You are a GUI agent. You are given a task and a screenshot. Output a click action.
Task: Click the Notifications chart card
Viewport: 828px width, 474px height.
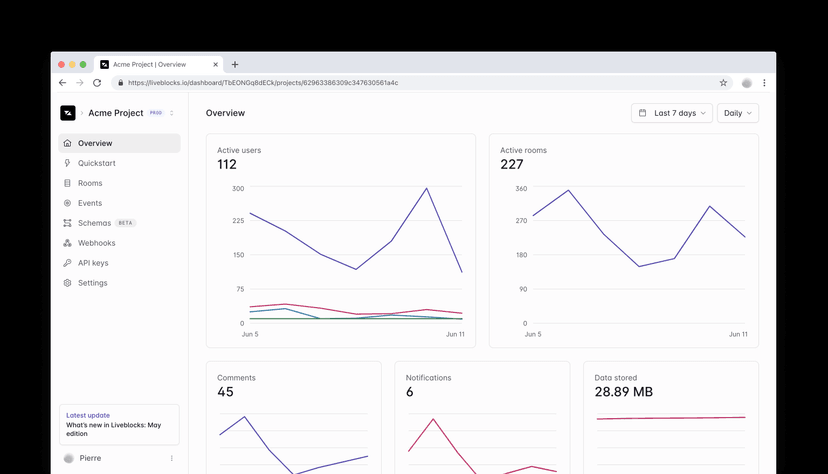point(482,418)
